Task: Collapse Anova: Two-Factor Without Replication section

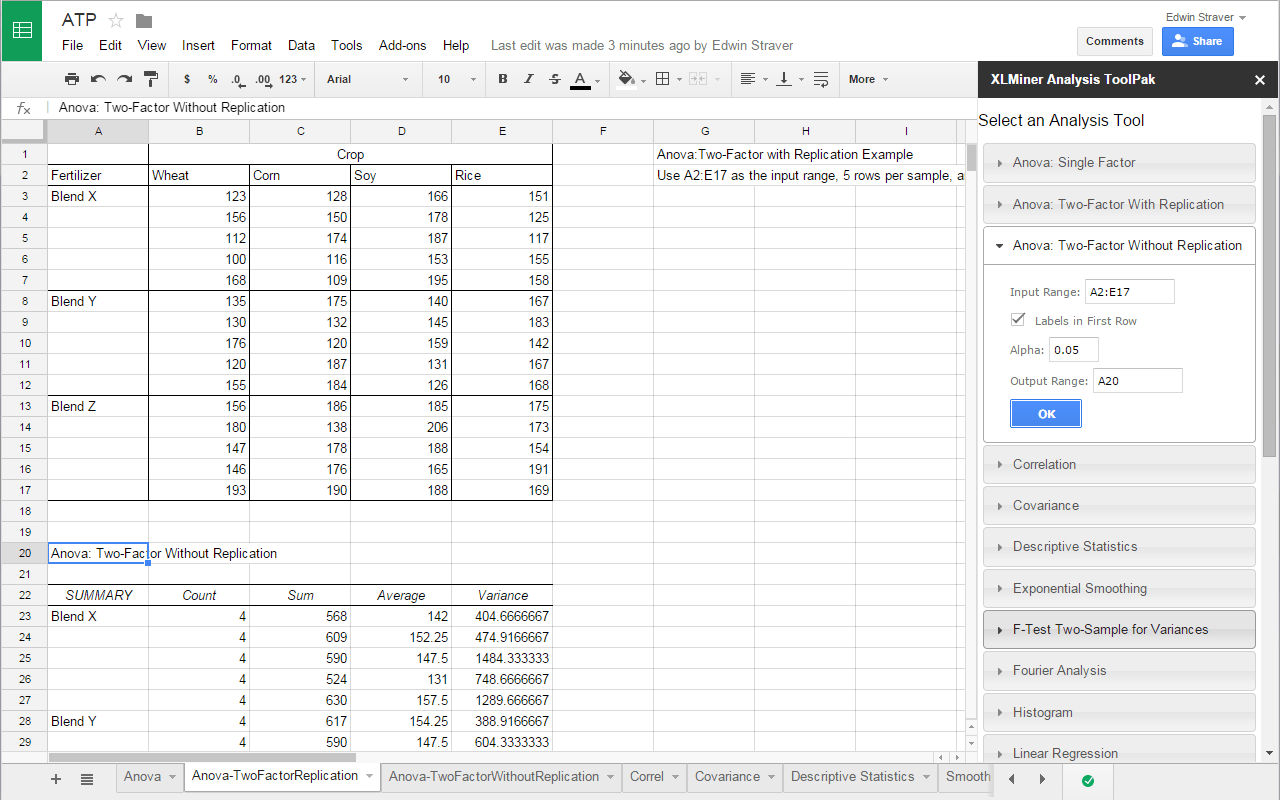Action: 1119,245
